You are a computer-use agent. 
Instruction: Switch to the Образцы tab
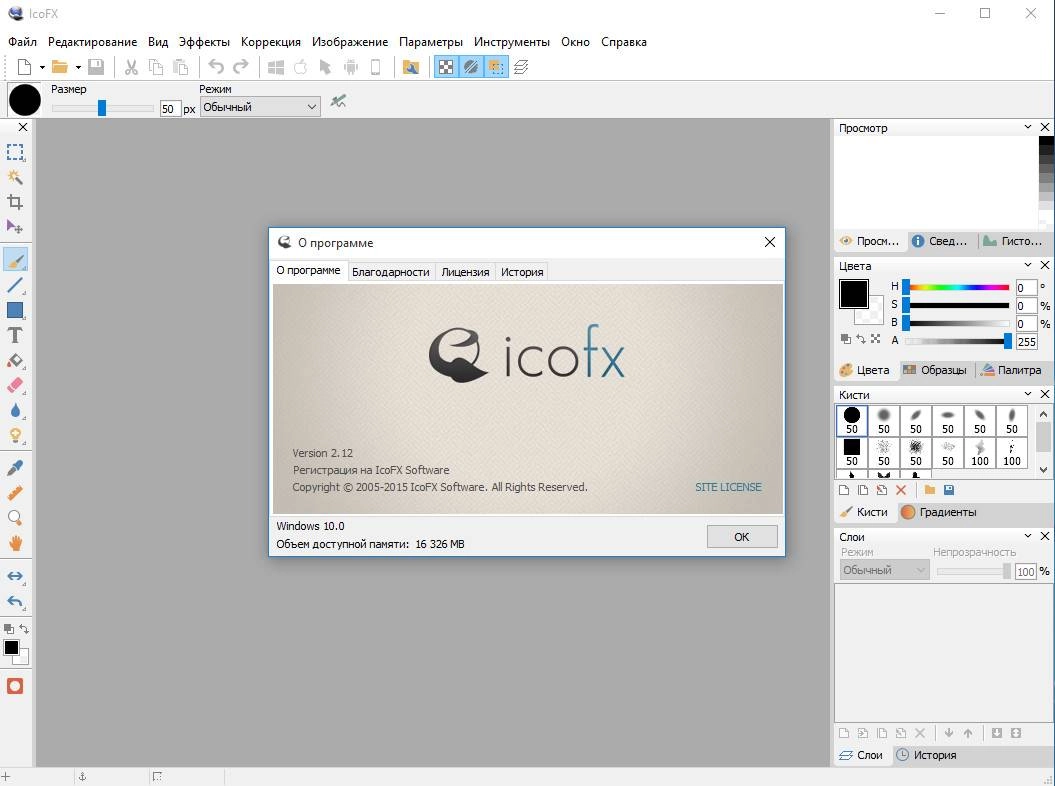935,370
